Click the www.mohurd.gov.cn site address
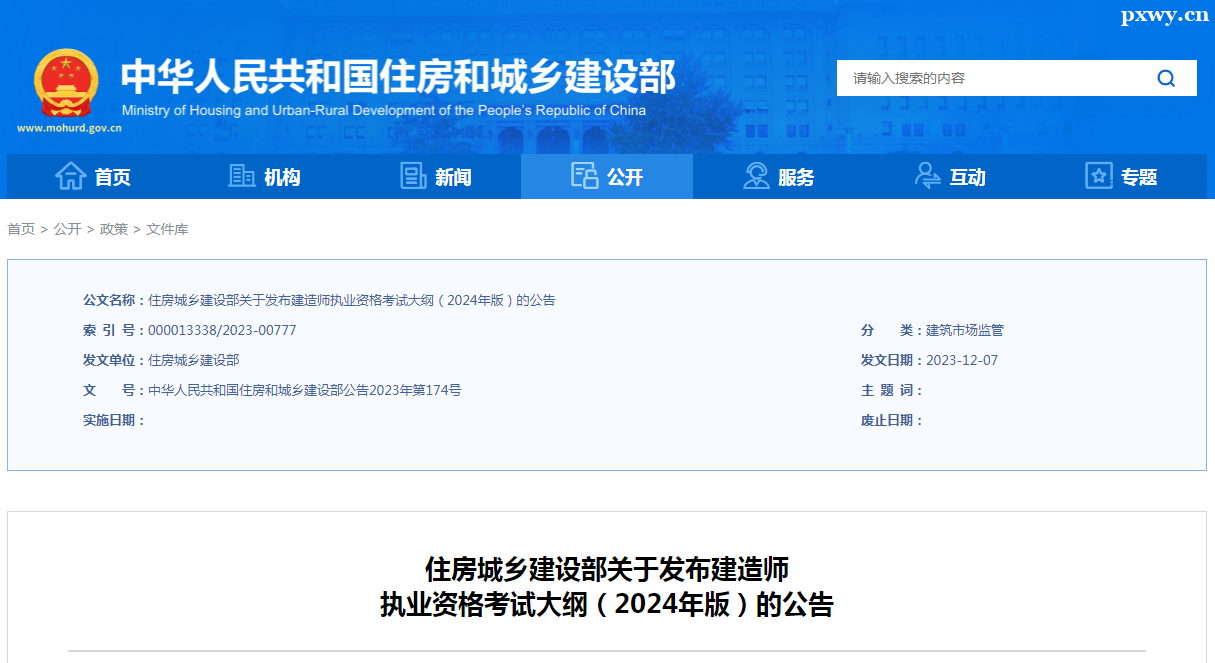1215x663 pixels. pos(69,128)
